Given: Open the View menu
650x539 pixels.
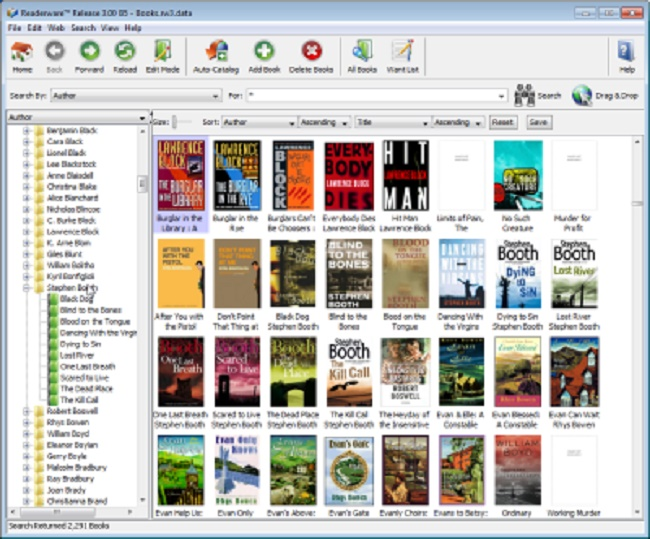Looking at the screenshot, I should coord(110,28).
